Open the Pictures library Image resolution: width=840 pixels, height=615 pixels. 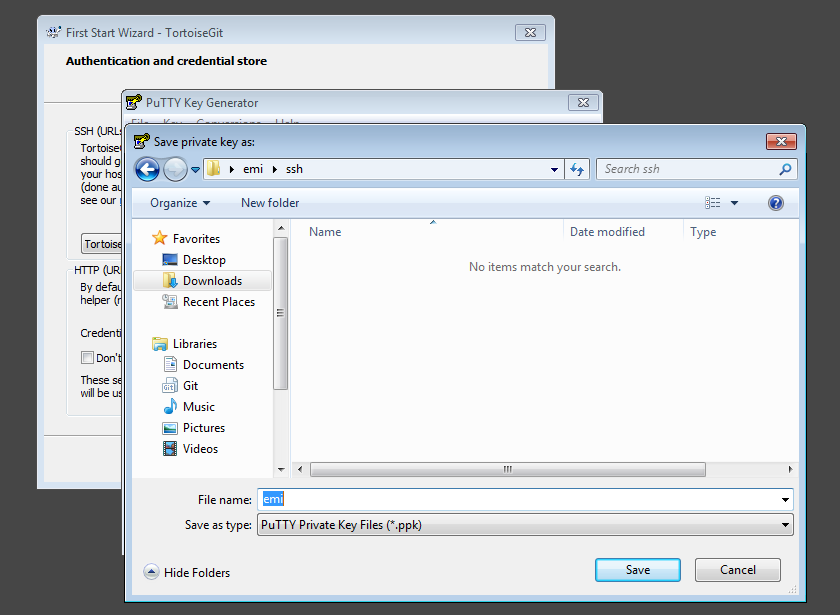click(194, 428)
